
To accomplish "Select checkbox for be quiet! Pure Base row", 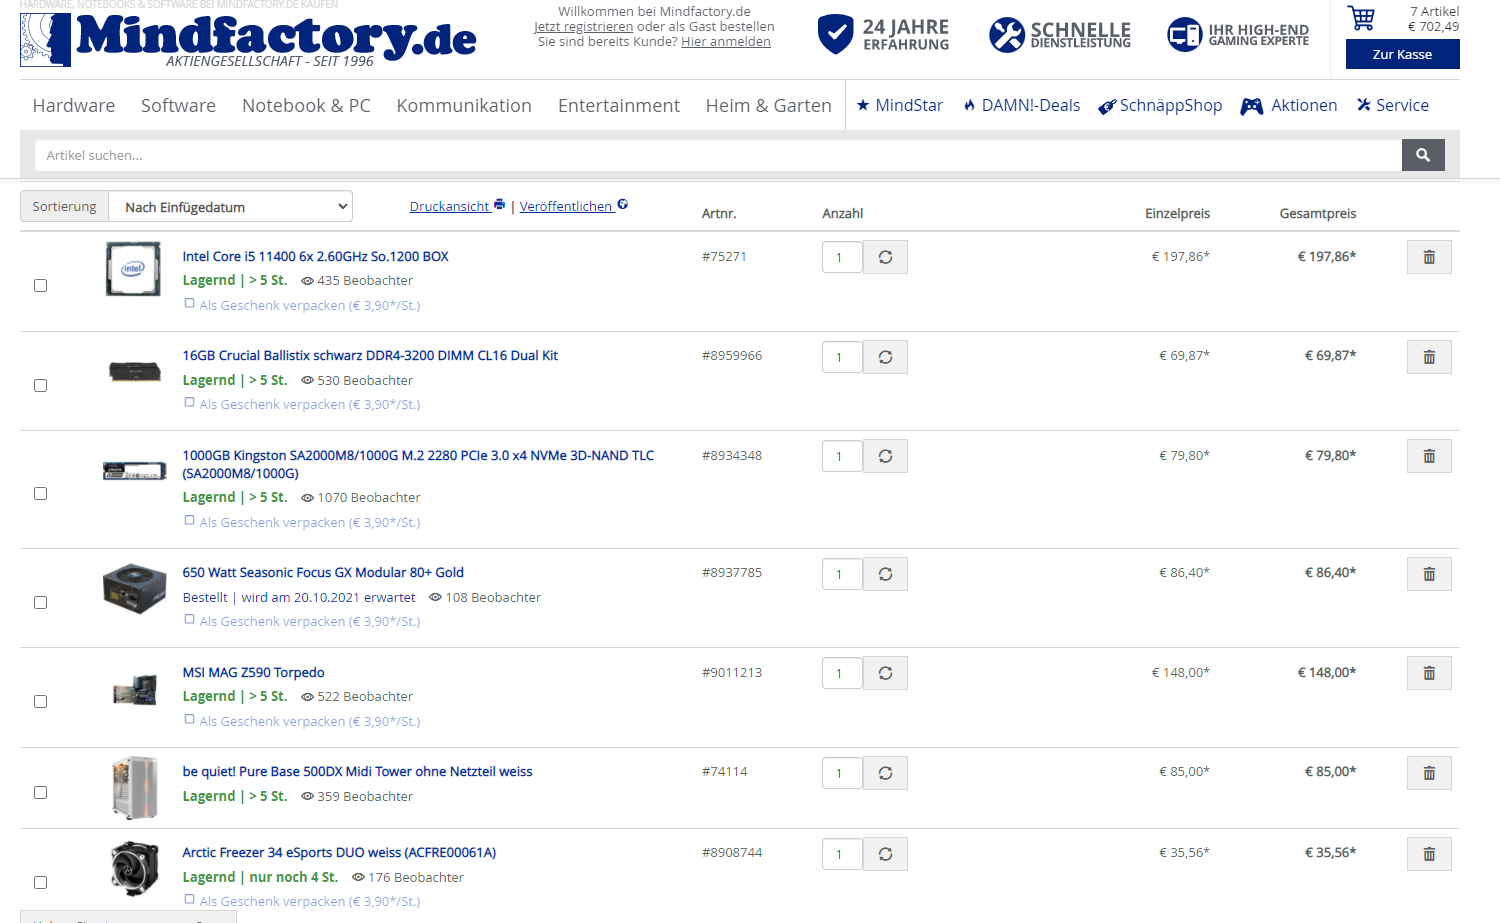I will pos(41,793).
